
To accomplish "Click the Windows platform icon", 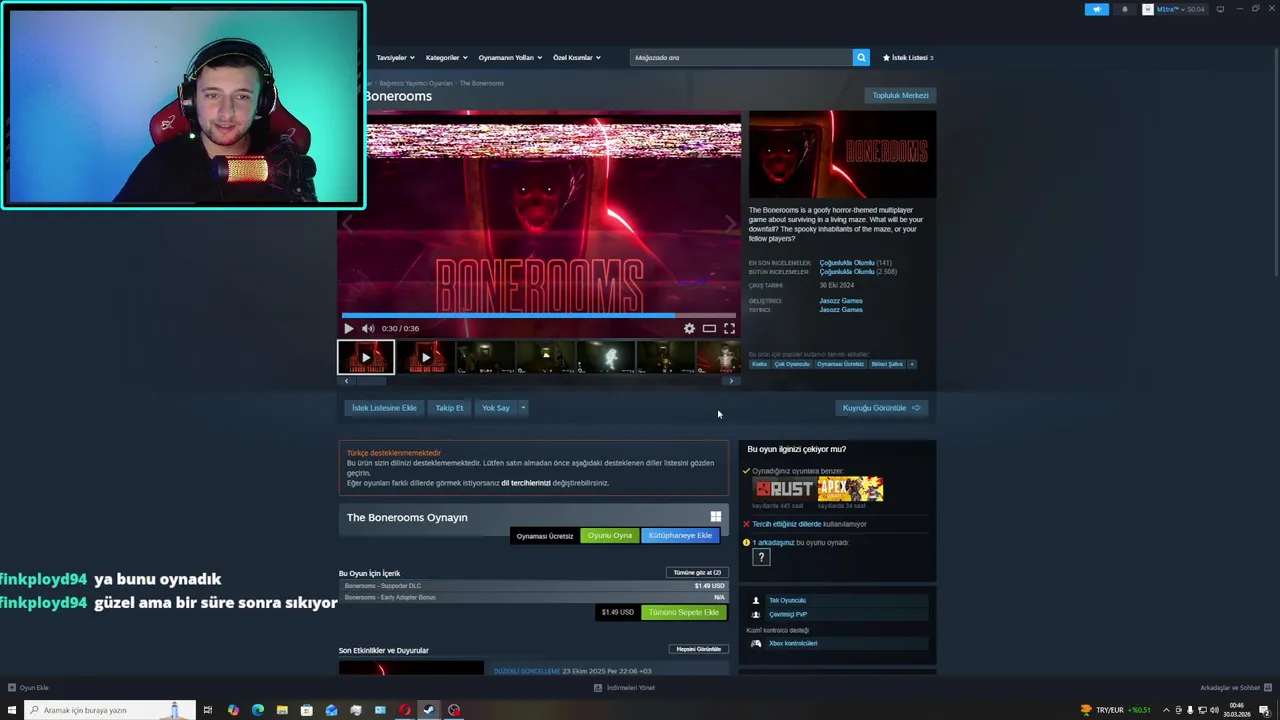I will [716, 517].
